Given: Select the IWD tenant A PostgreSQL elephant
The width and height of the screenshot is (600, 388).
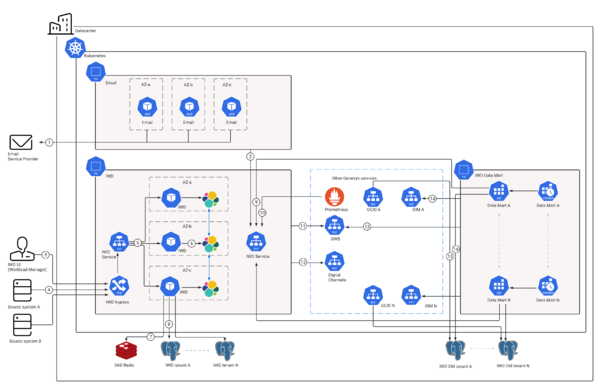Looking at the screenshot, I should 171,351.
